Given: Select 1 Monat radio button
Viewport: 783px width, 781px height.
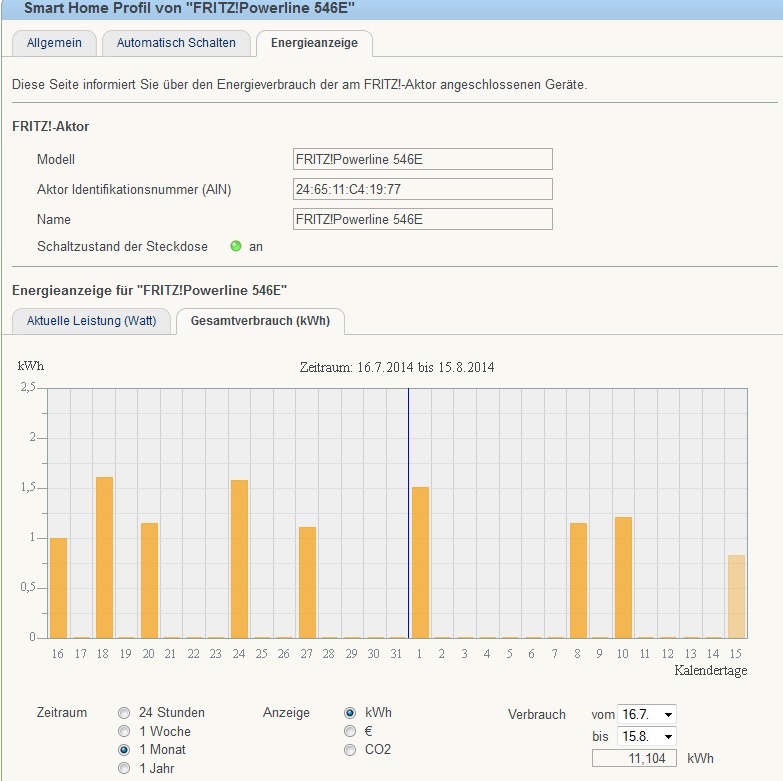Looking at the screenshot, I should [x=124, y=749].
